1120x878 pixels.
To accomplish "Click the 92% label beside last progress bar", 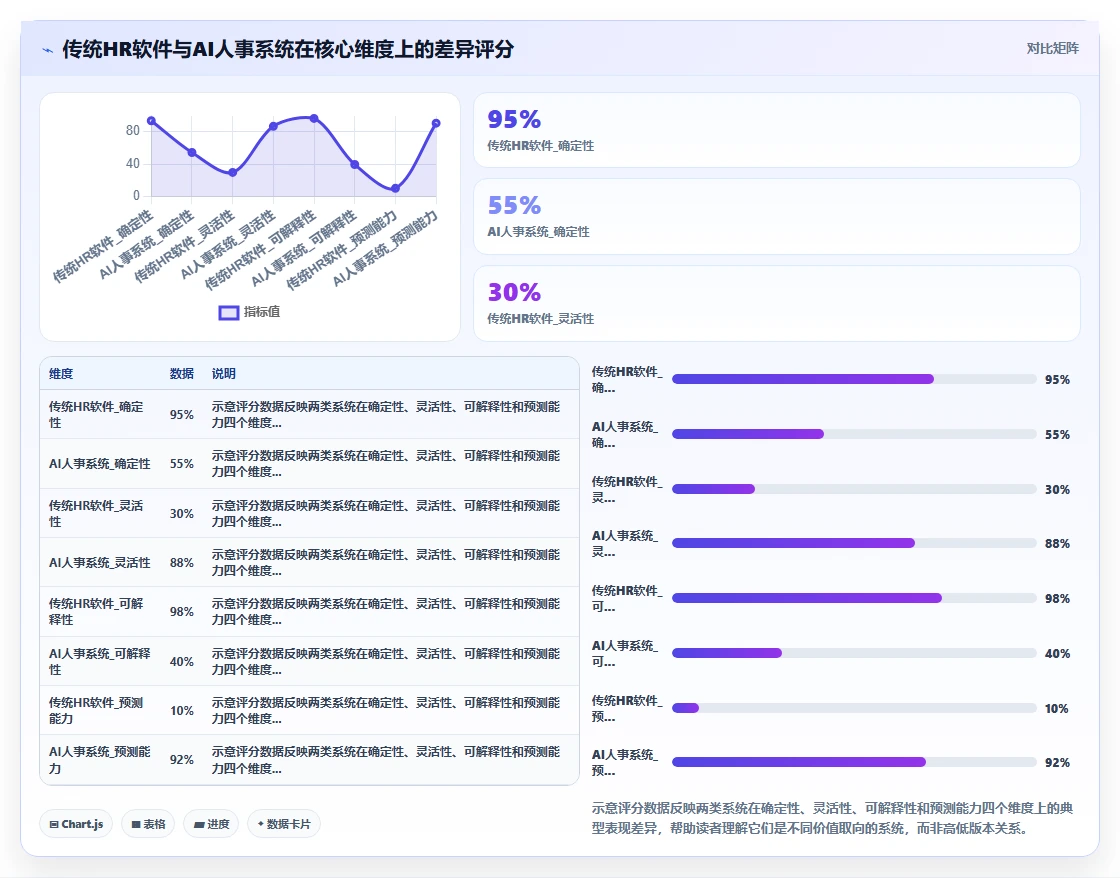I will (1057, 763).
